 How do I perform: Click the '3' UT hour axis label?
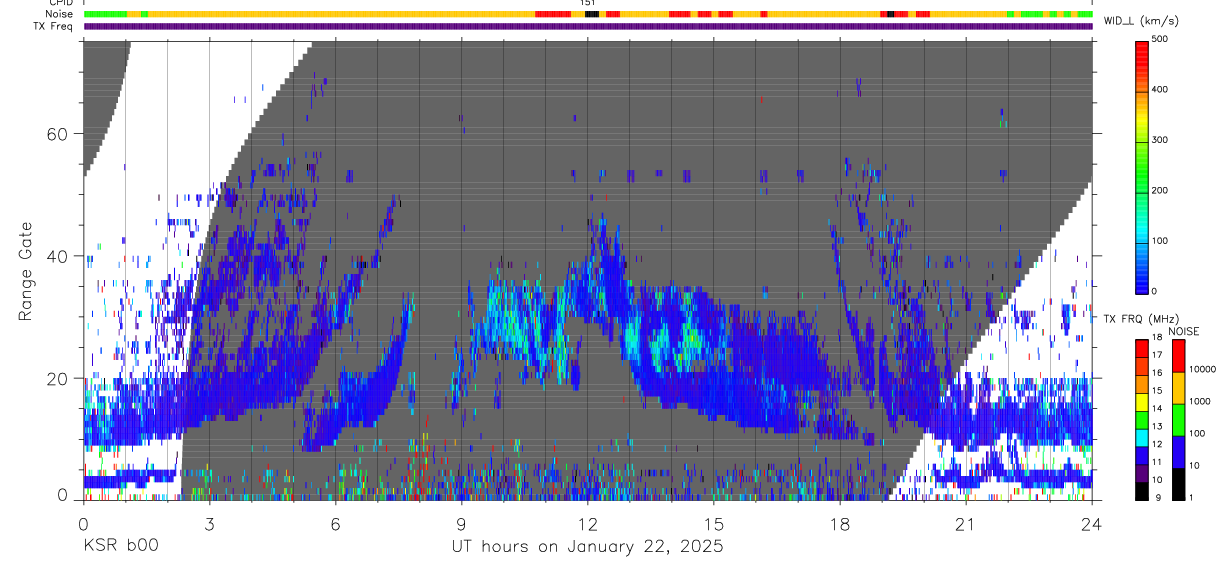209,523
